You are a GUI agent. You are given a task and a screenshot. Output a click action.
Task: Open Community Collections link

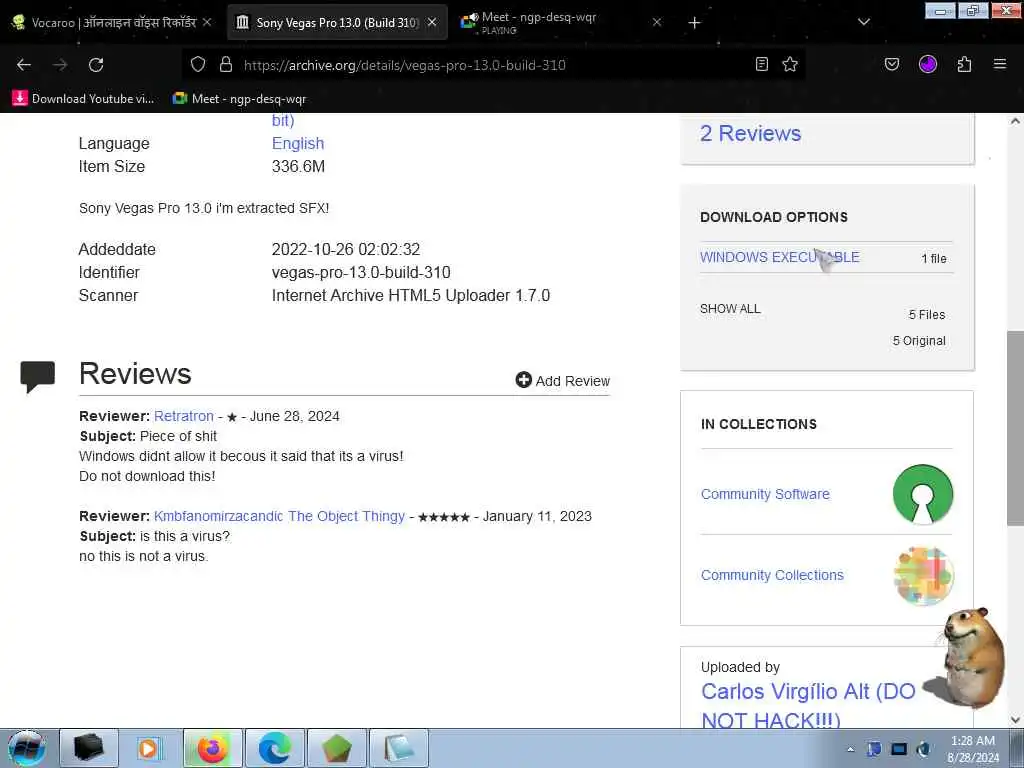pos(772,575)
